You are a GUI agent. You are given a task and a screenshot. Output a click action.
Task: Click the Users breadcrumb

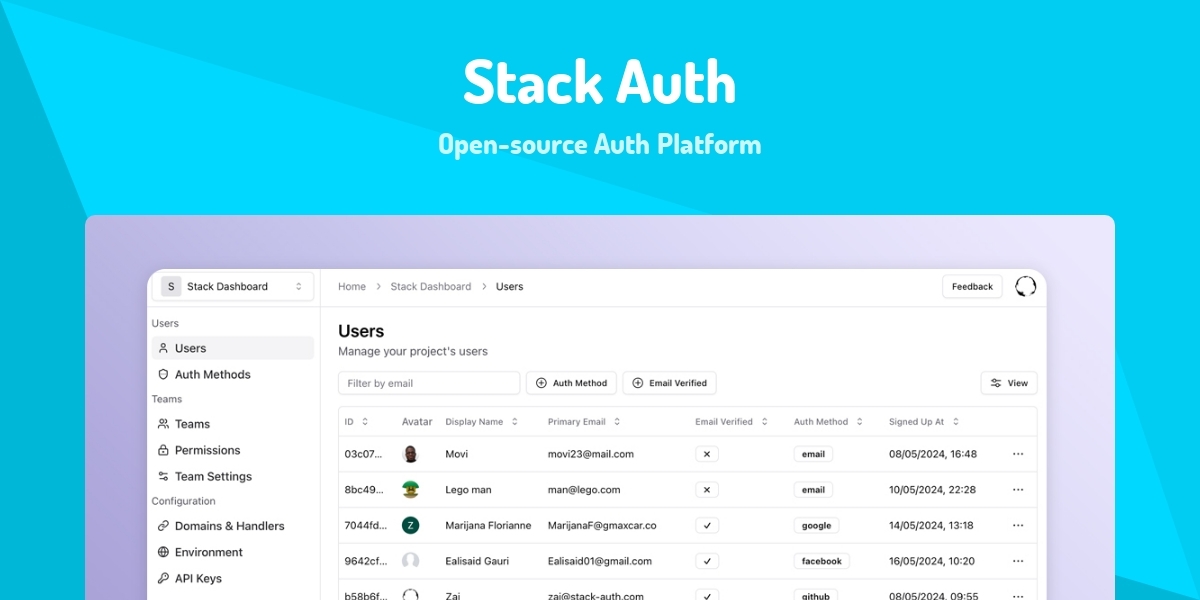click(x=509, y=287)
